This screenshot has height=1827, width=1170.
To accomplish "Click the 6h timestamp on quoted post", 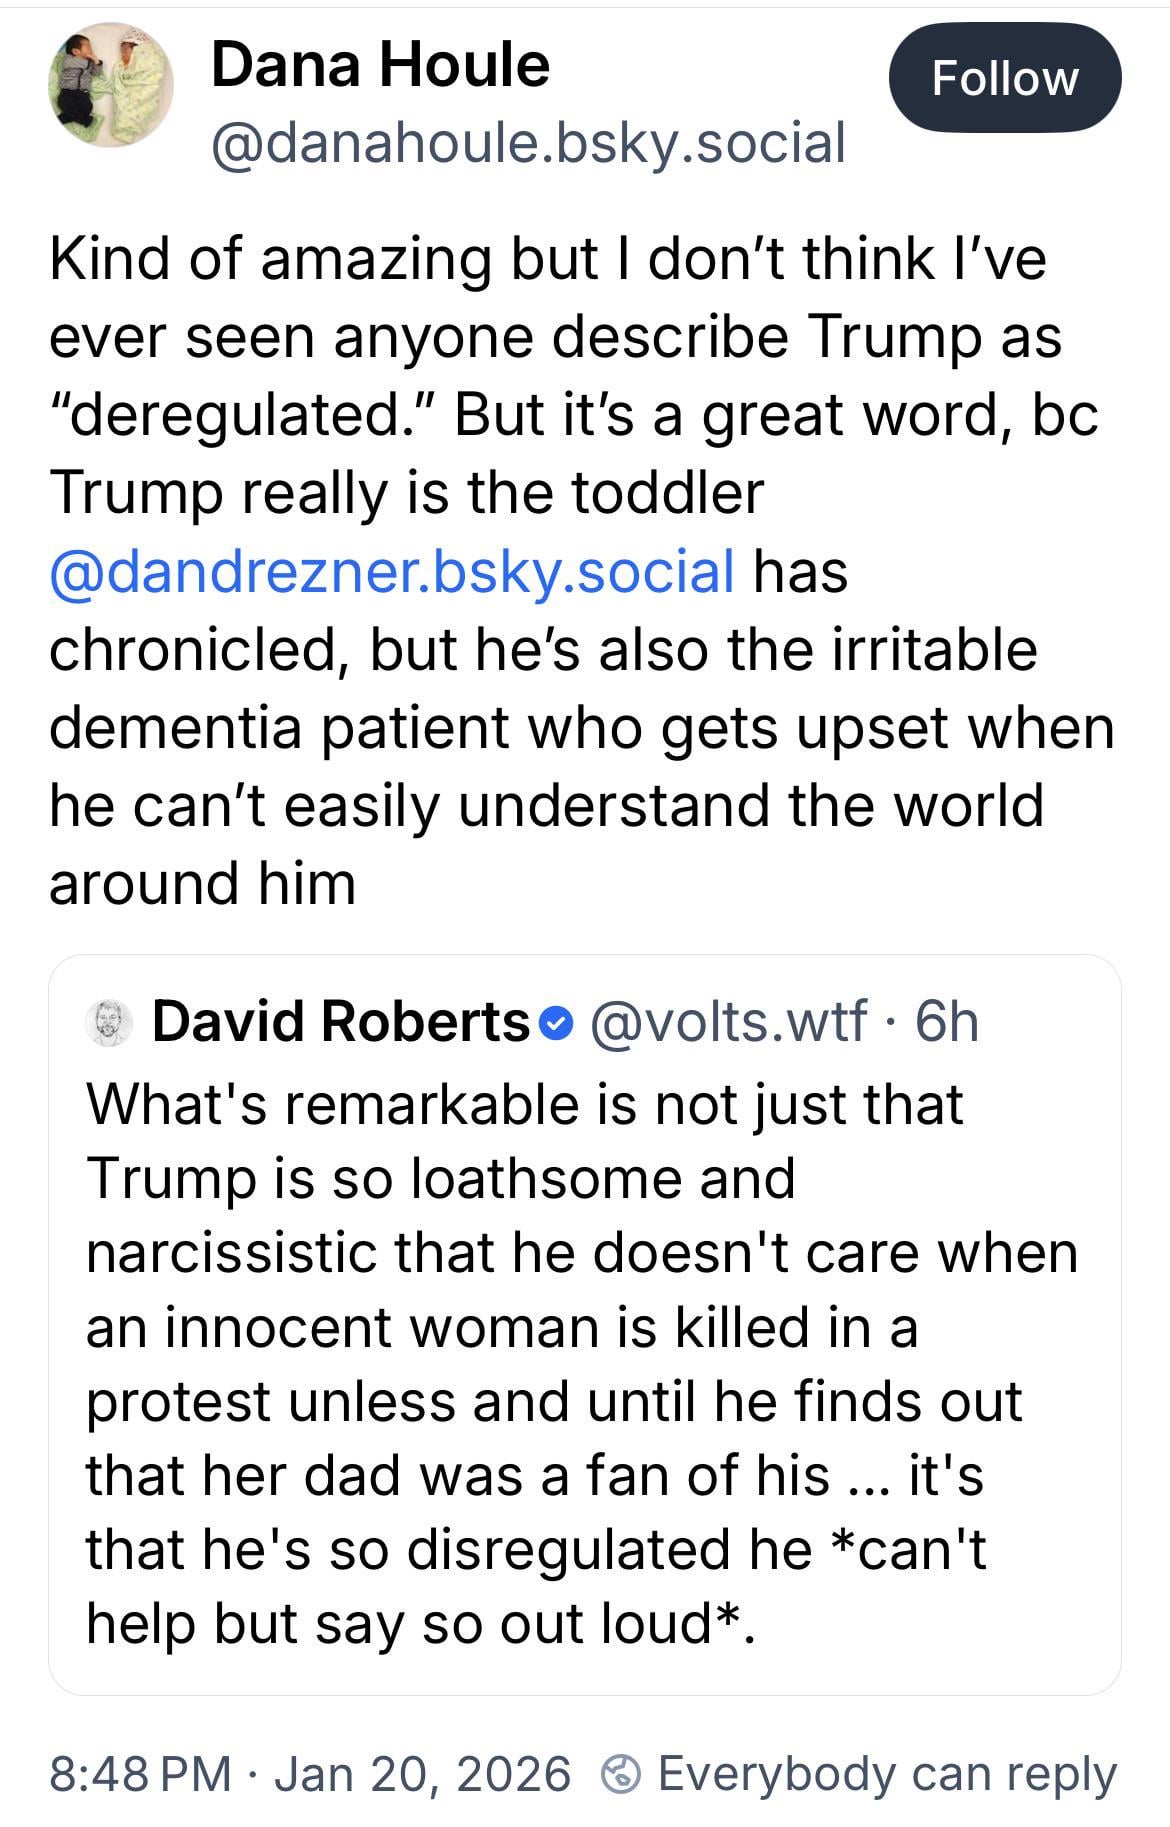I will (946, 1022).
